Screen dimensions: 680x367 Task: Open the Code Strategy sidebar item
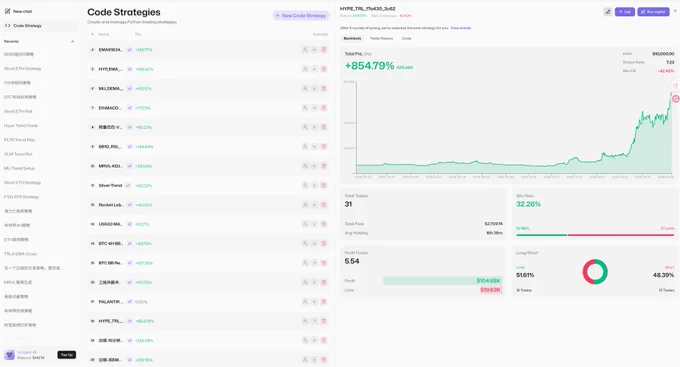(x=40, y=26)
